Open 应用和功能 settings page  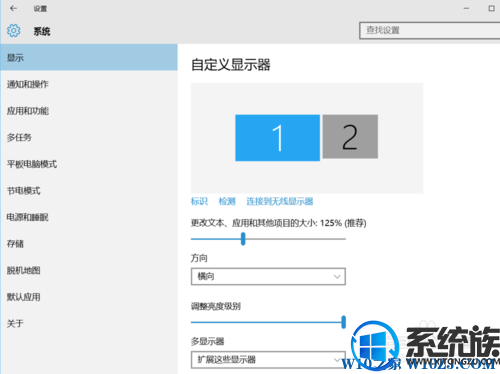(x=89, y=111)
